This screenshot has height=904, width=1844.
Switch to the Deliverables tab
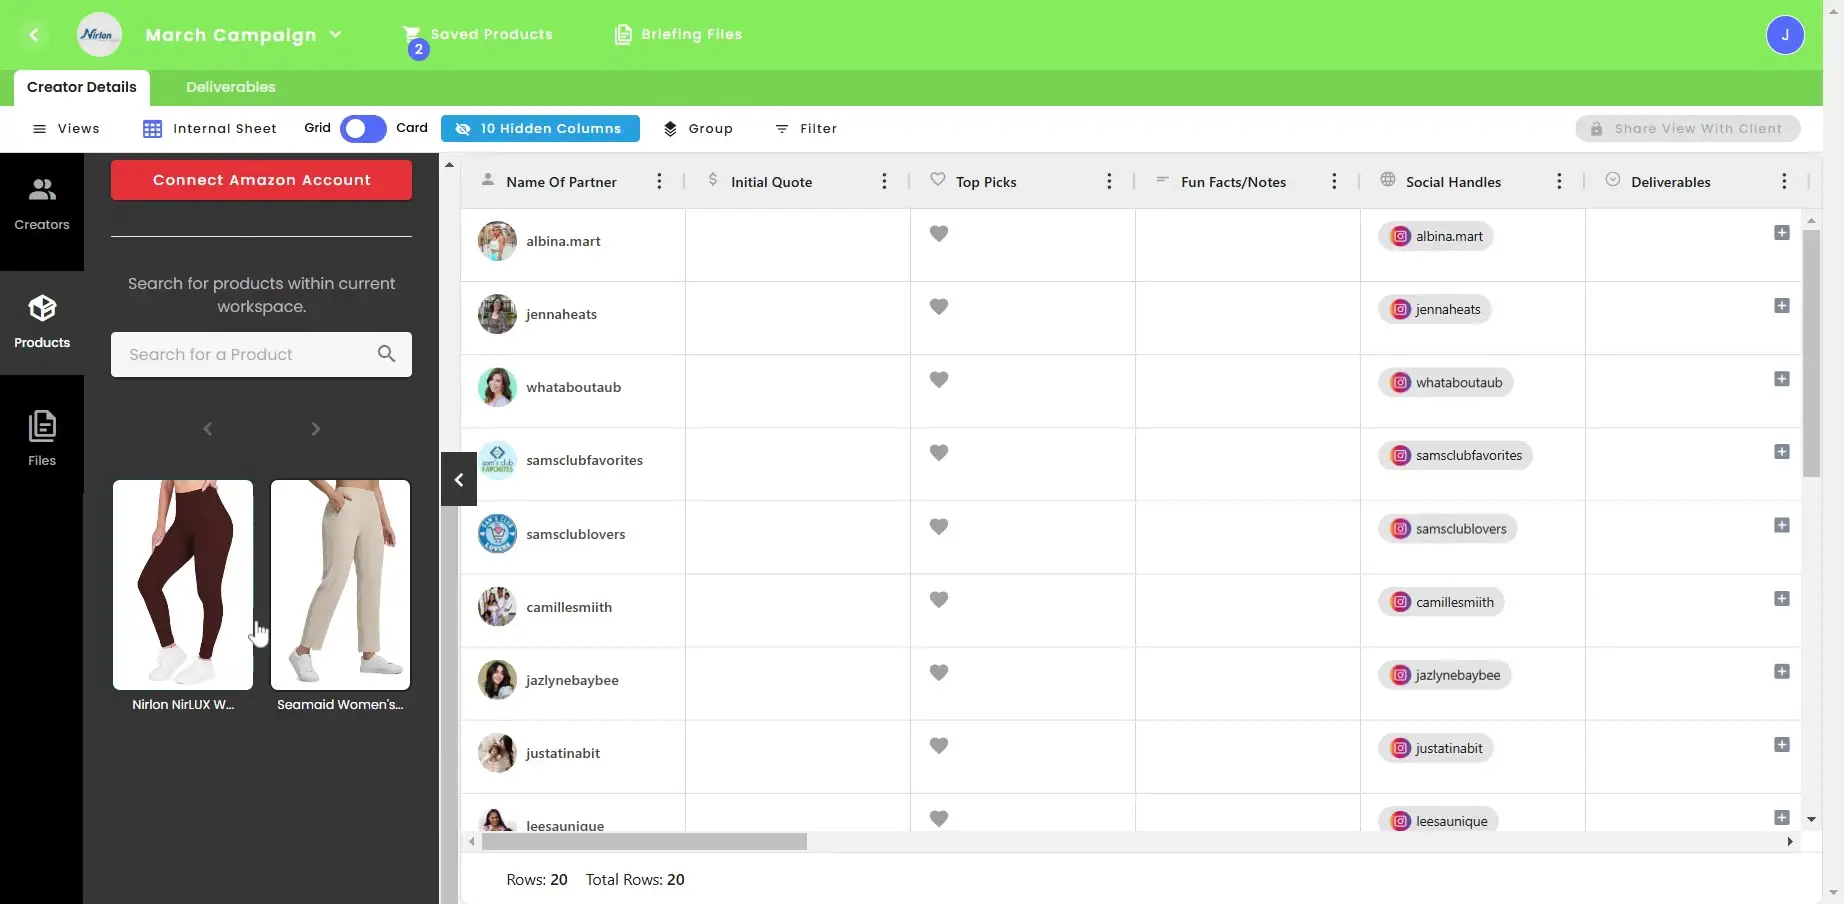click(230, 87)
